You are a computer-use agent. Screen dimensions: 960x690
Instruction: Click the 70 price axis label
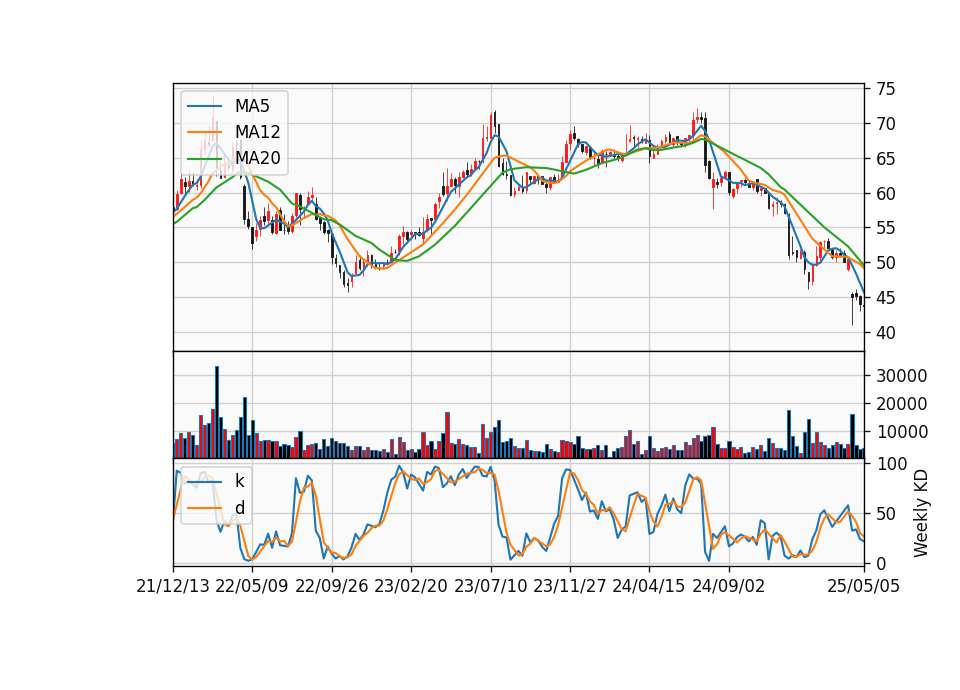point(885,124)
